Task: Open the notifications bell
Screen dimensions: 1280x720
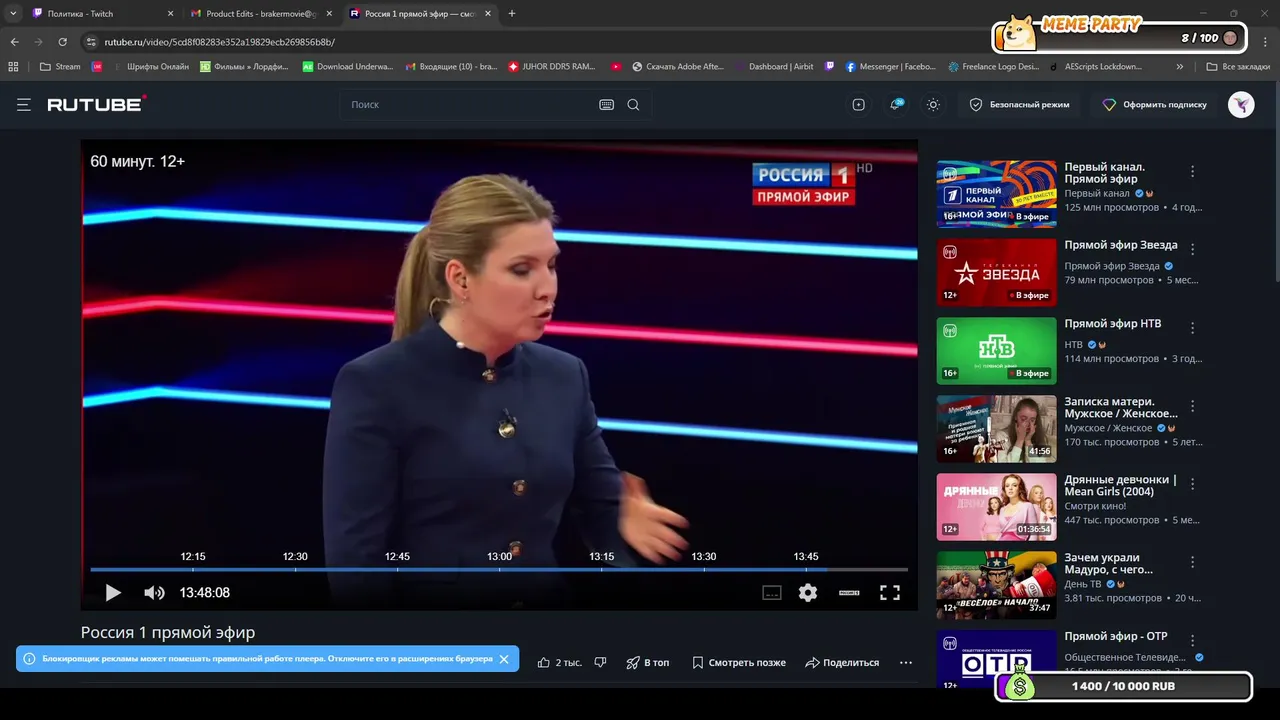Action: (x=896, y=105)
